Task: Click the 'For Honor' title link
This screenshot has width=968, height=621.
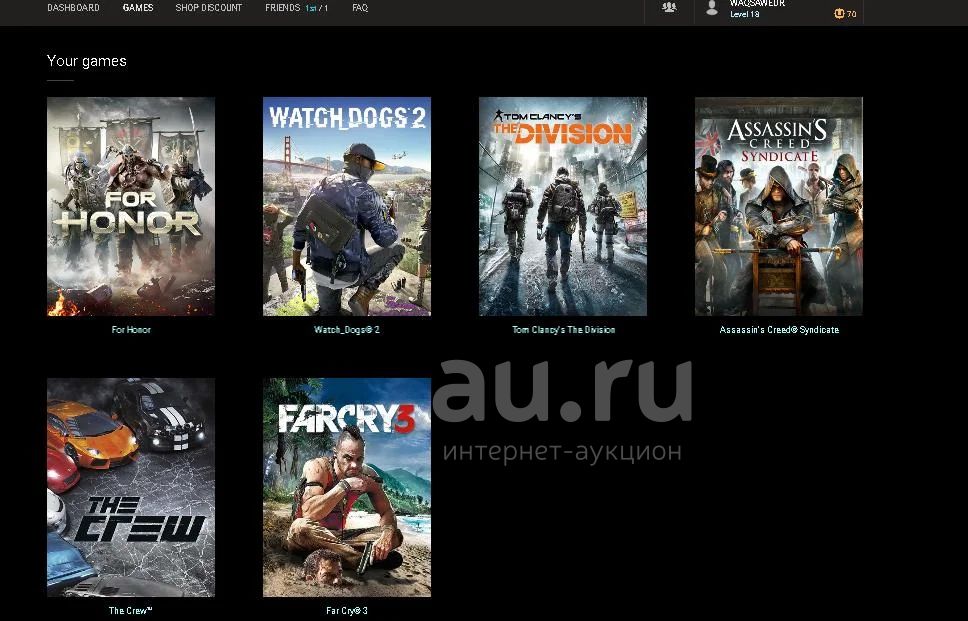Action: (131, 330)
